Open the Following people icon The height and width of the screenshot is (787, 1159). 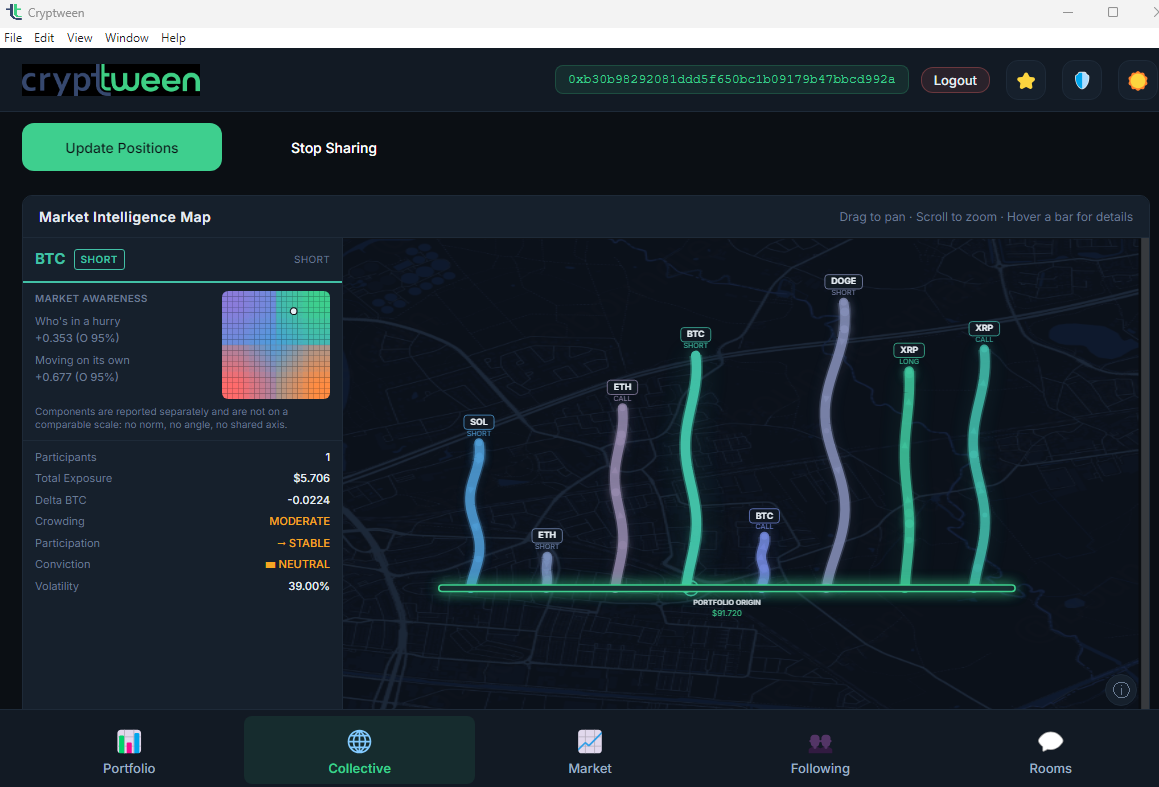point(820,742)
